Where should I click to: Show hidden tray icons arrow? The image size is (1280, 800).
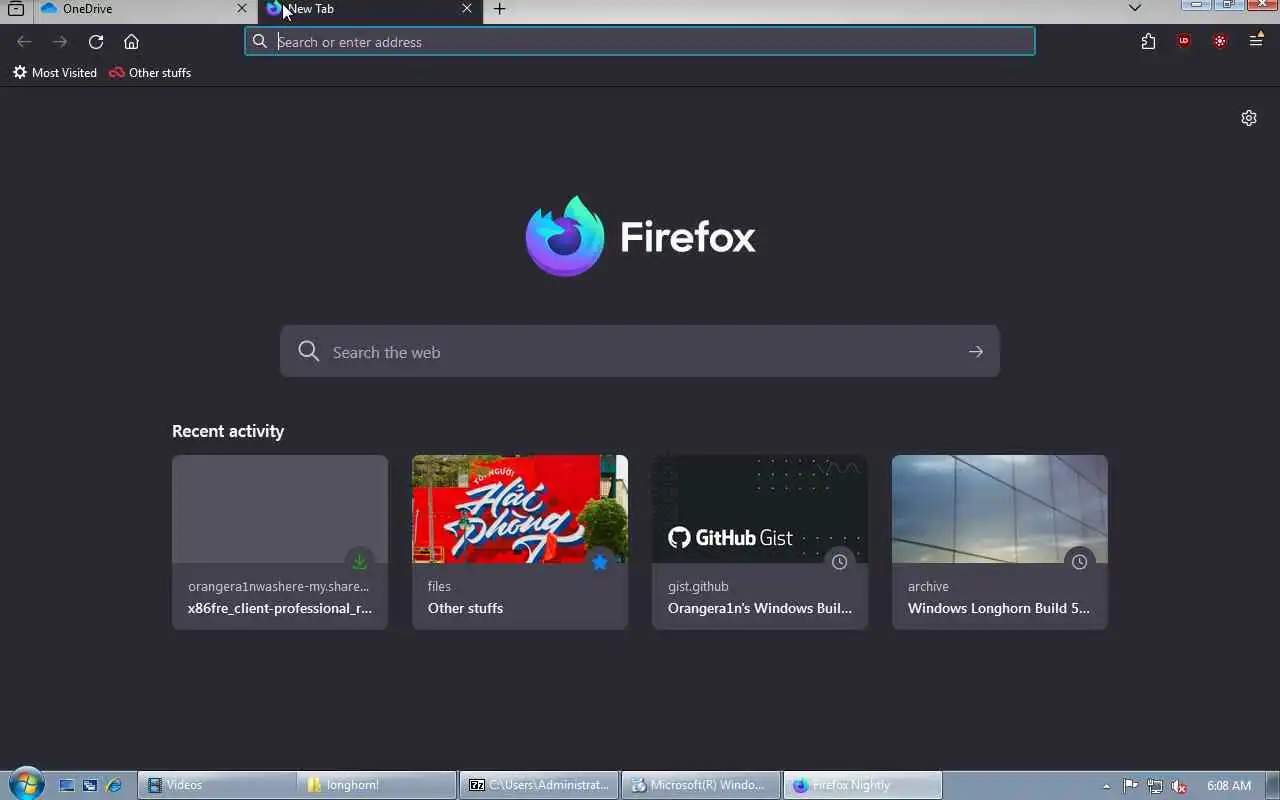(1106, 786)
